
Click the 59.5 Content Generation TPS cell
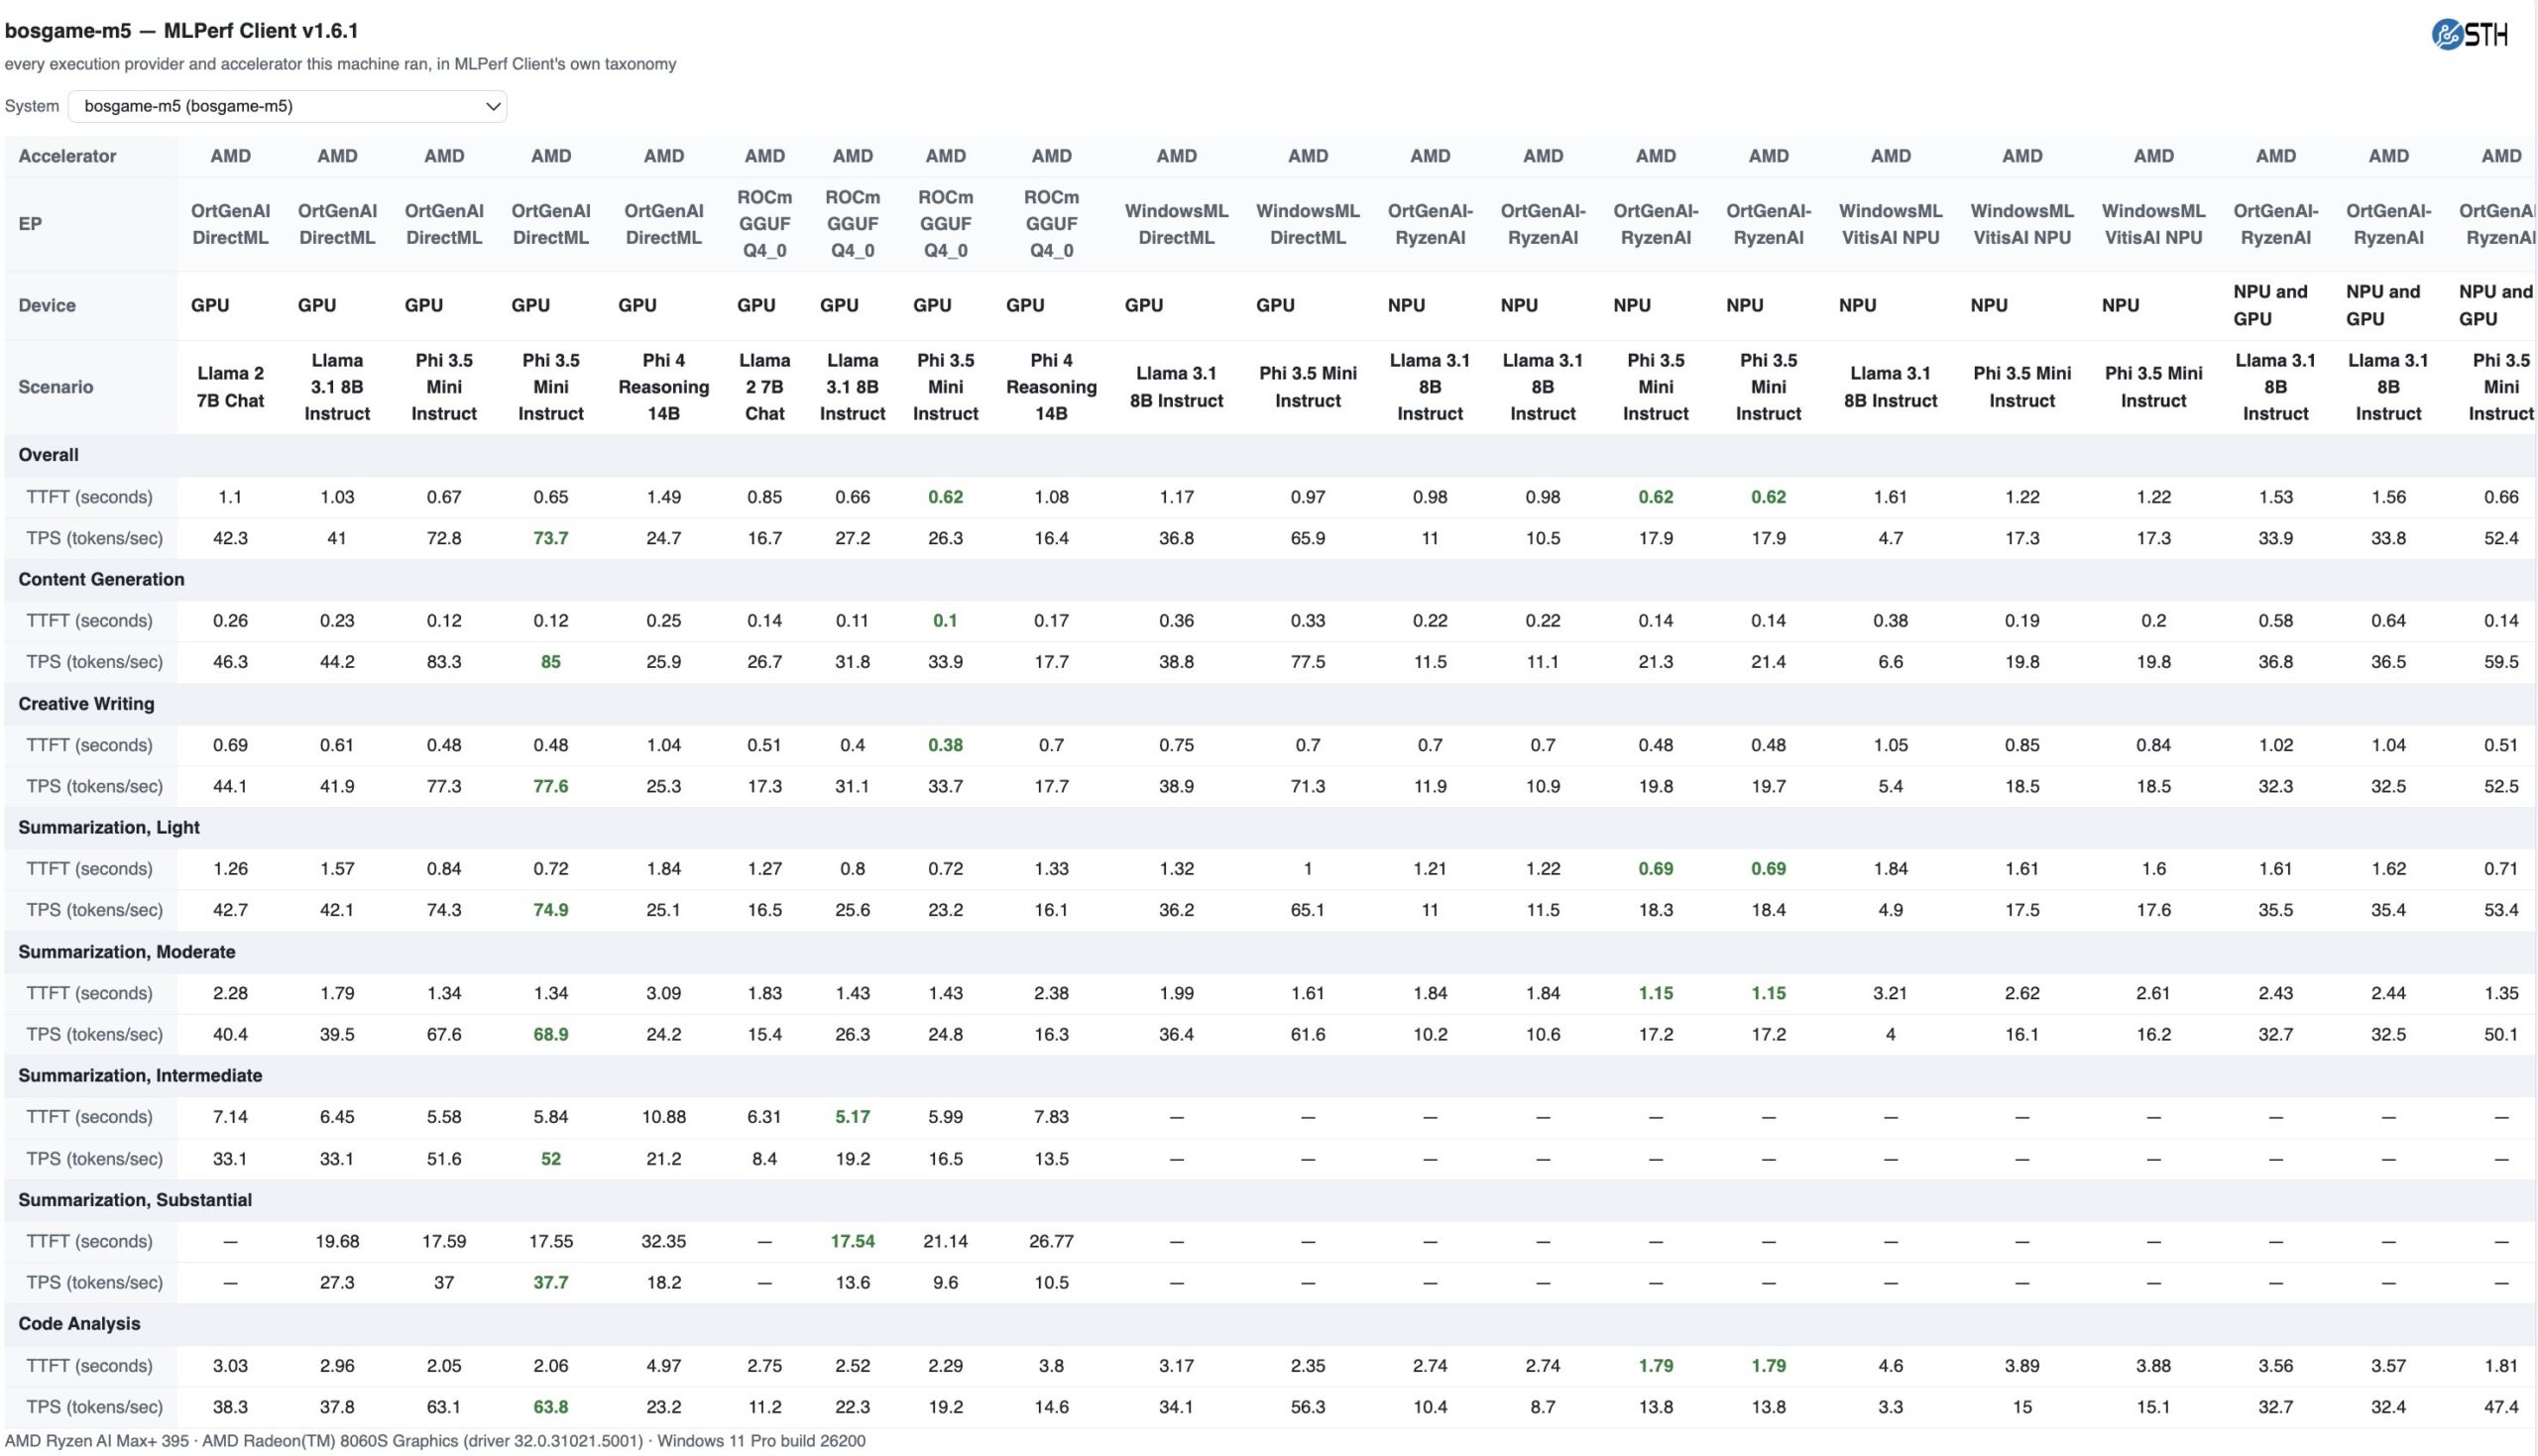coord(2500,662)
